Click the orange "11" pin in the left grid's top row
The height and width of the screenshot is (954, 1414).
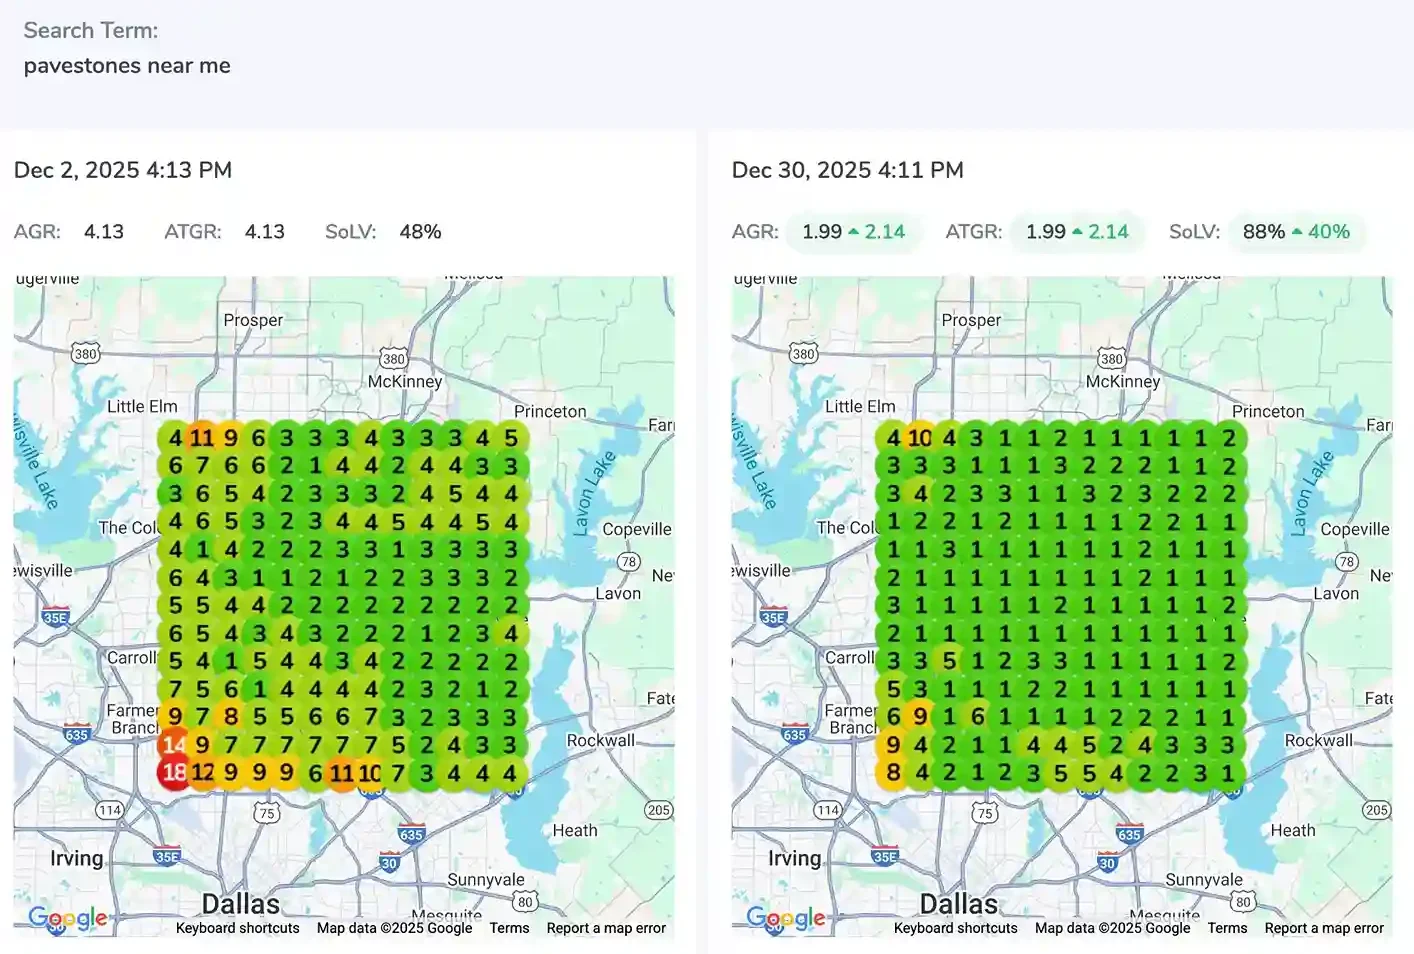(200, 437)
